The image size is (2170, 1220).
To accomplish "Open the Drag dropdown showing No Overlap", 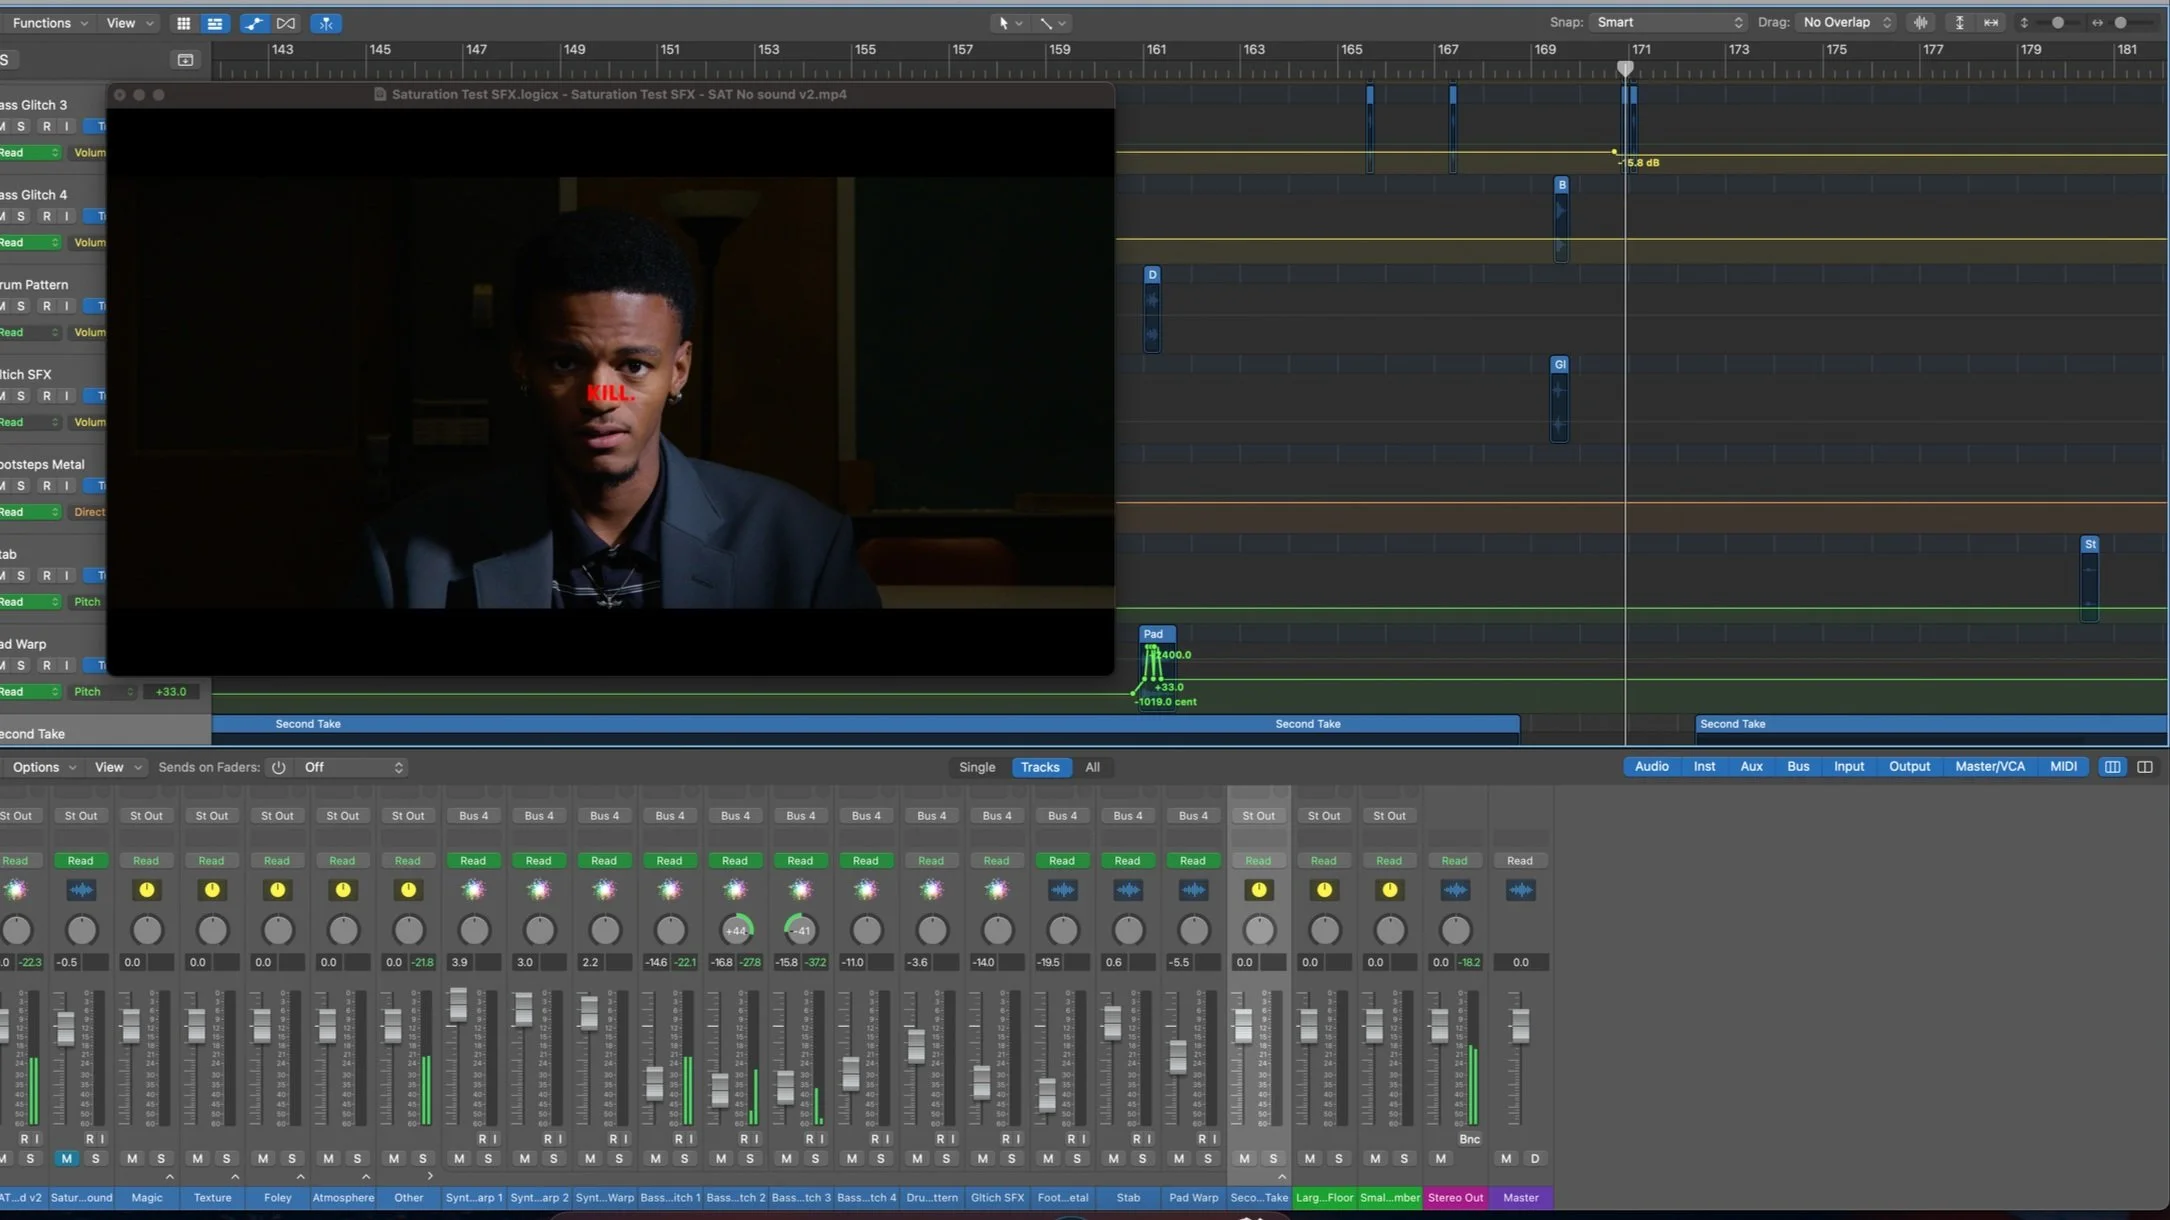I will (1844, 21).
